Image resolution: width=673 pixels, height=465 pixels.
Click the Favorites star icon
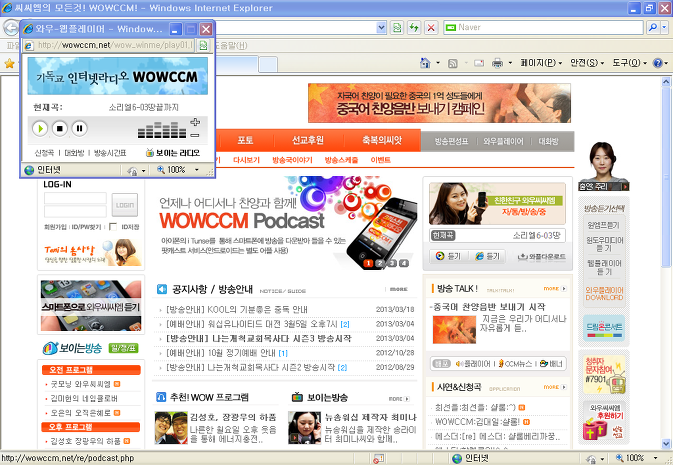(9, 64)
